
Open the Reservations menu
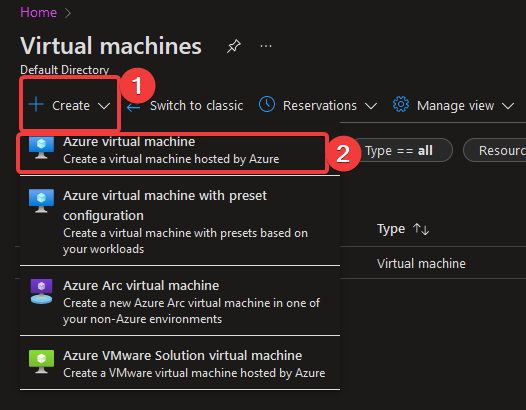point(318,105)
